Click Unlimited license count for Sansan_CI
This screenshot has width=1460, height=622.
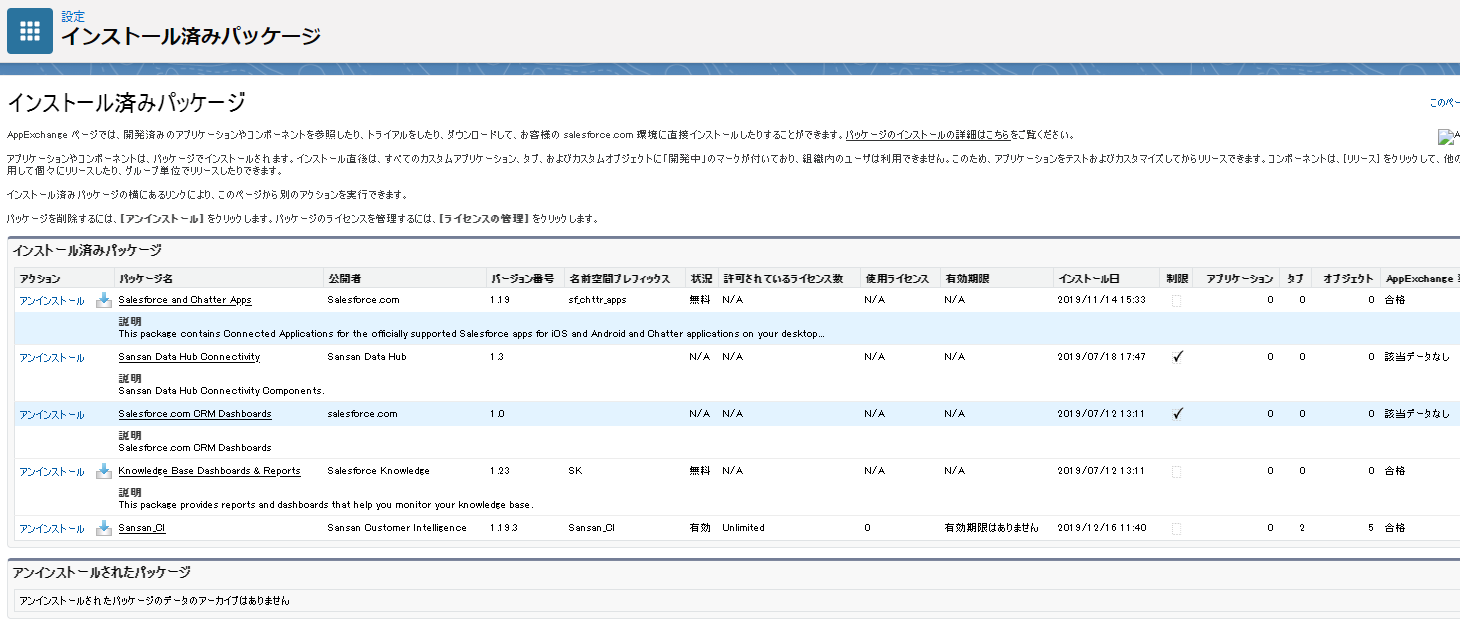click(744, 528)
